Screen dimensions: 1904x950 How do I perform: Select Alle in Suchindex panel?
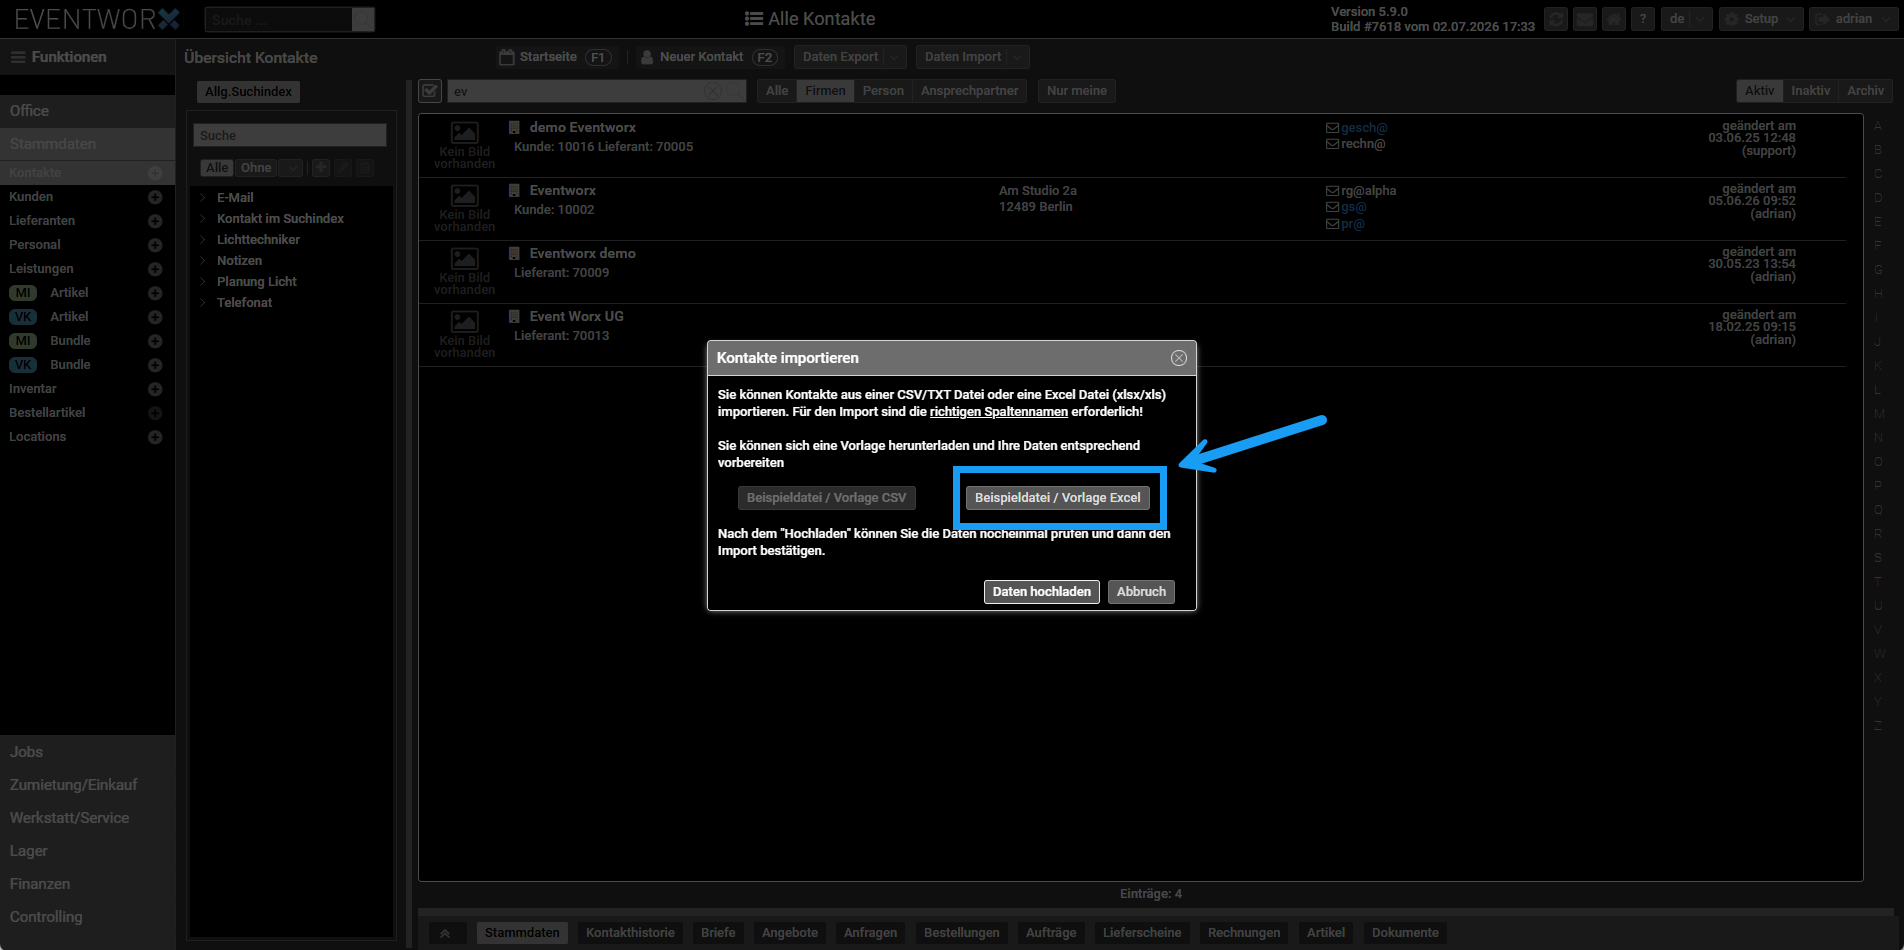pyautogui.click(x=217, y=168)
